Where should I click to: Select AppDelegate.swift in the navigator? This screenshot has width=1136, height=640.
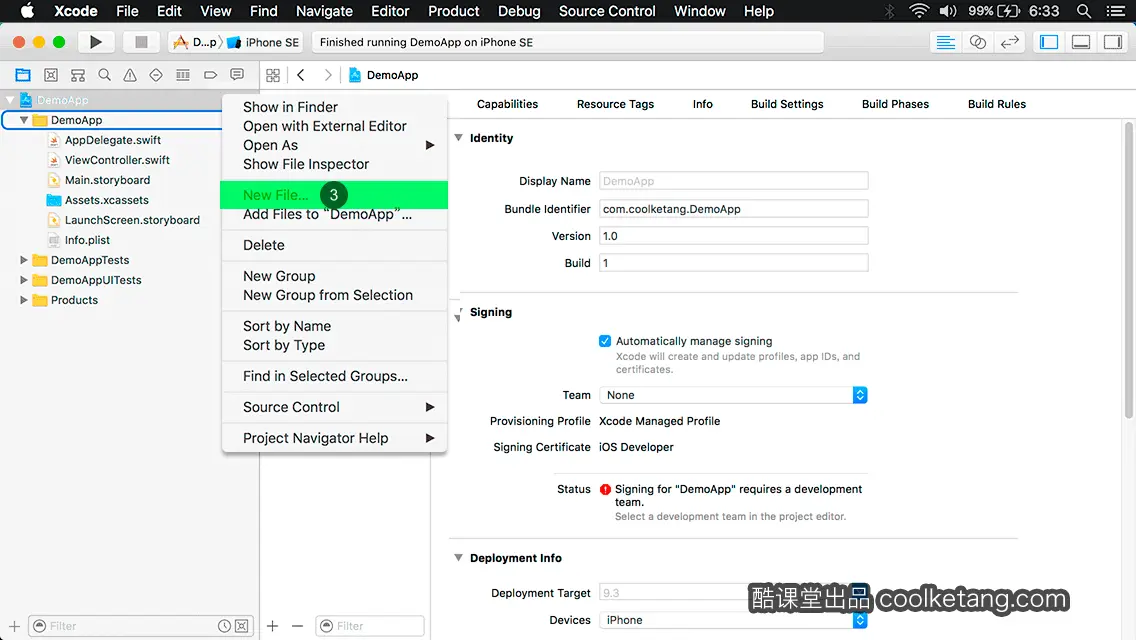(x=113, y=140)
